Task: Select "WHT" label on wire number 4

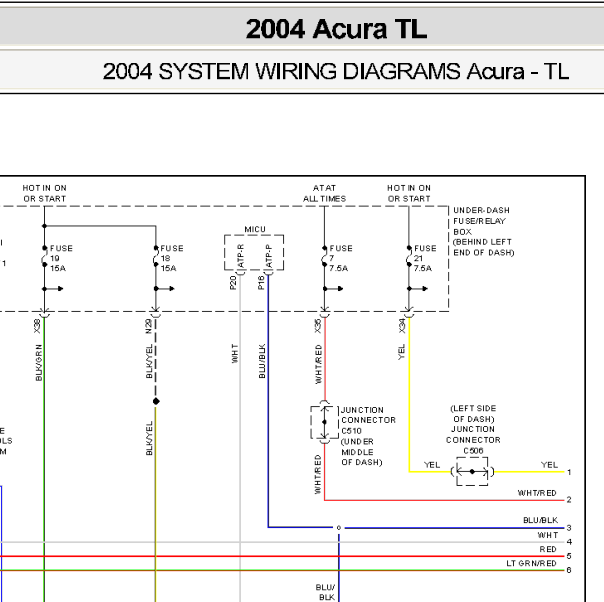Action: (x=548, y=535)
